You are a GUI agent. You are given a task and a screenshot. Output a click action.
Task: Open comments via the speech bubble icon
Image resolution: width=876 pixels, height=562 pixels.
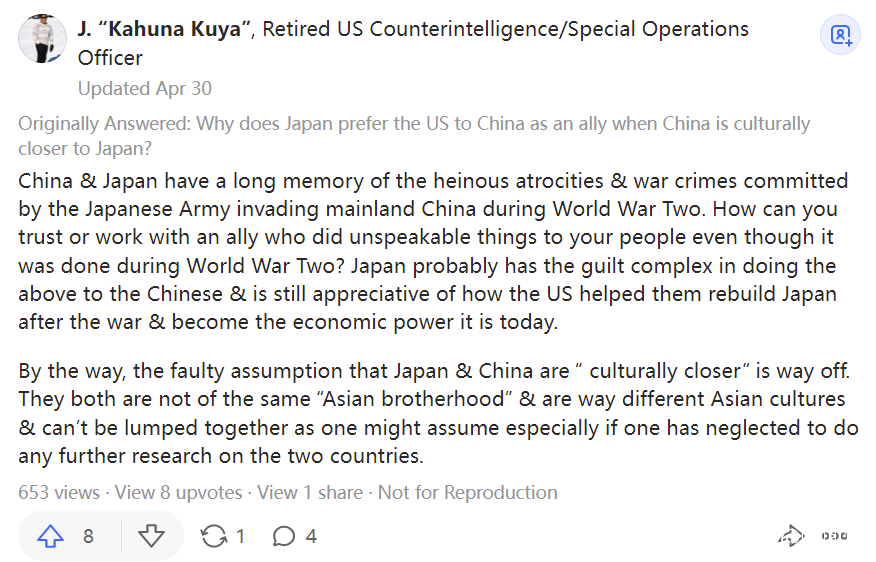coord(284,537)
